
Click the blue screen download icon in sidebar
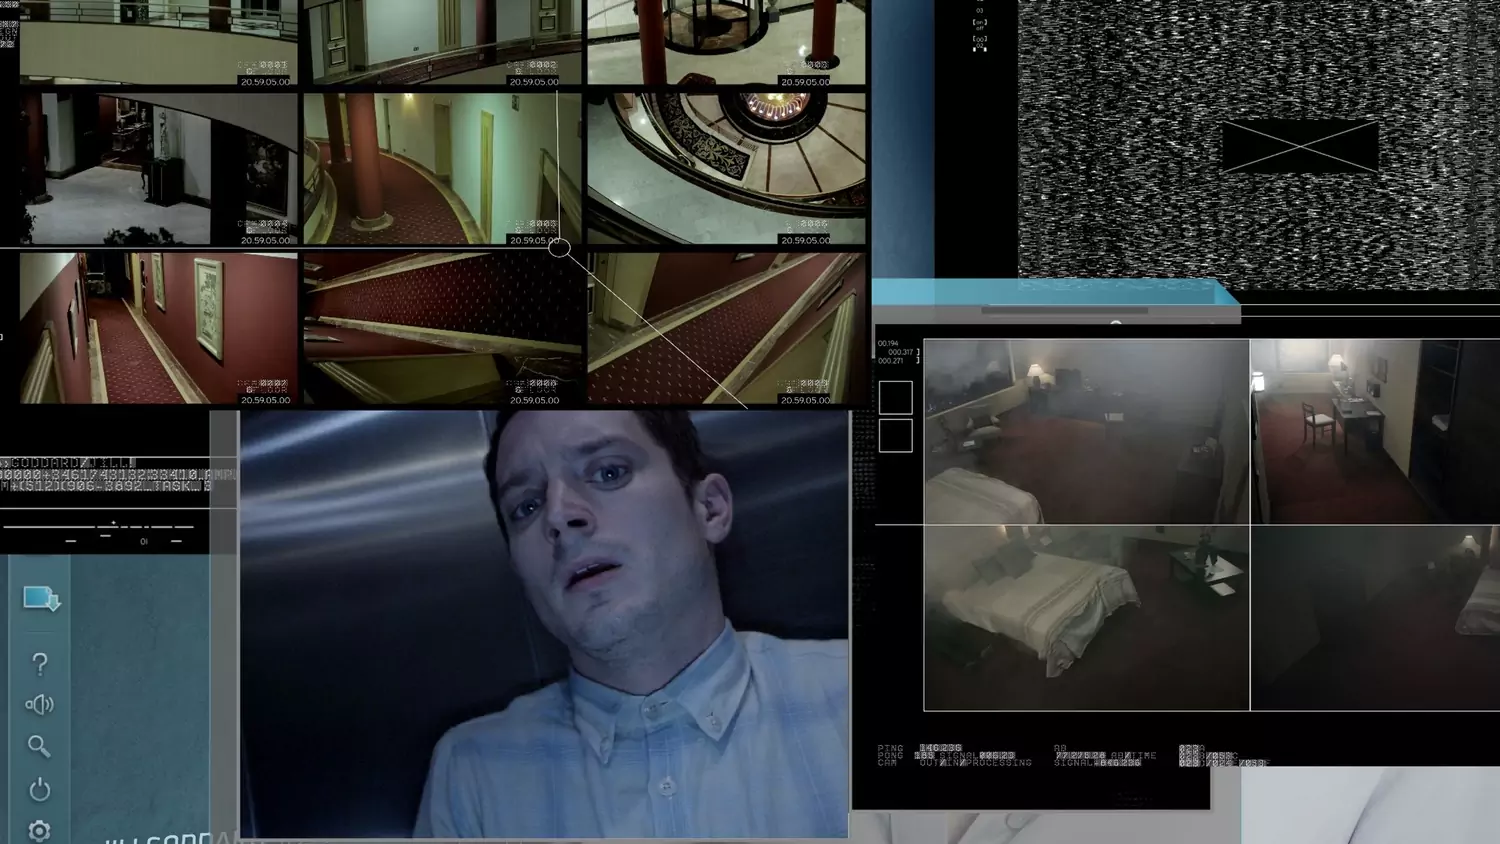(x=41, y=599)
